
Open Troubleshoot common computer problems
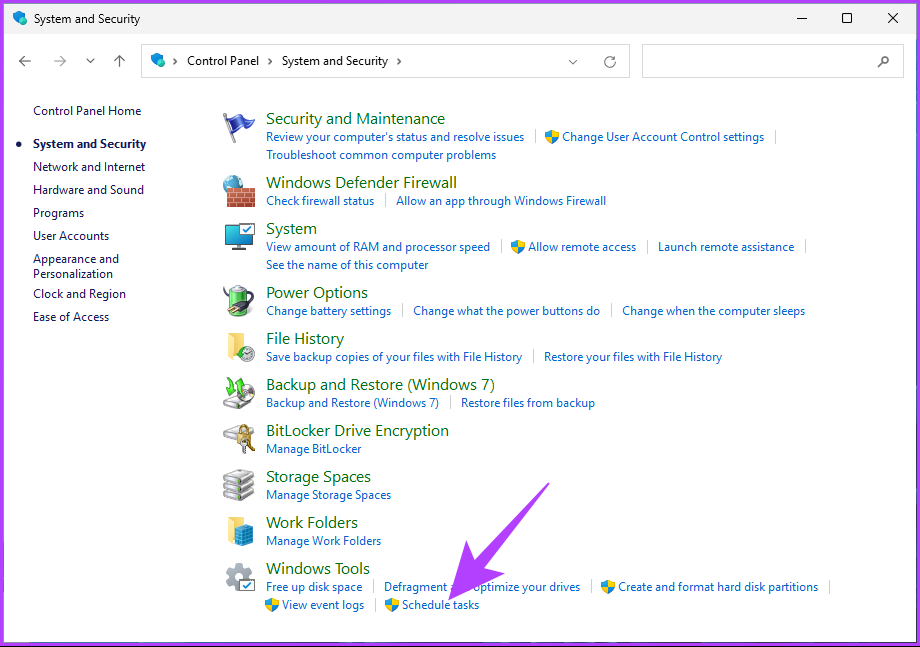381,155
